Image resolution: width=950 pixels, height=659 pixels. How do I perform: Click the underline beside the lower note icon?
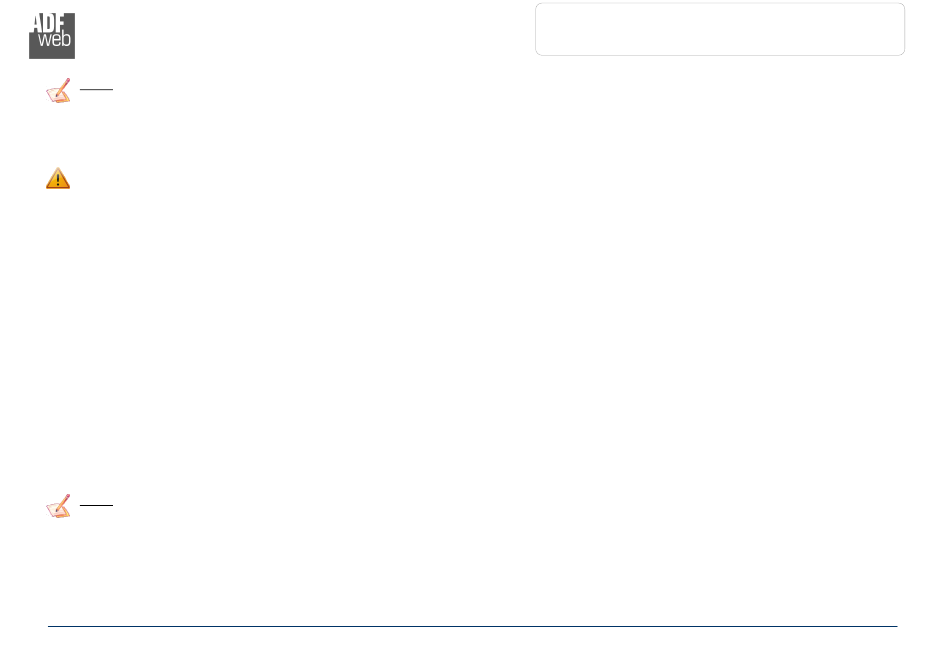[x=96, y=505]
